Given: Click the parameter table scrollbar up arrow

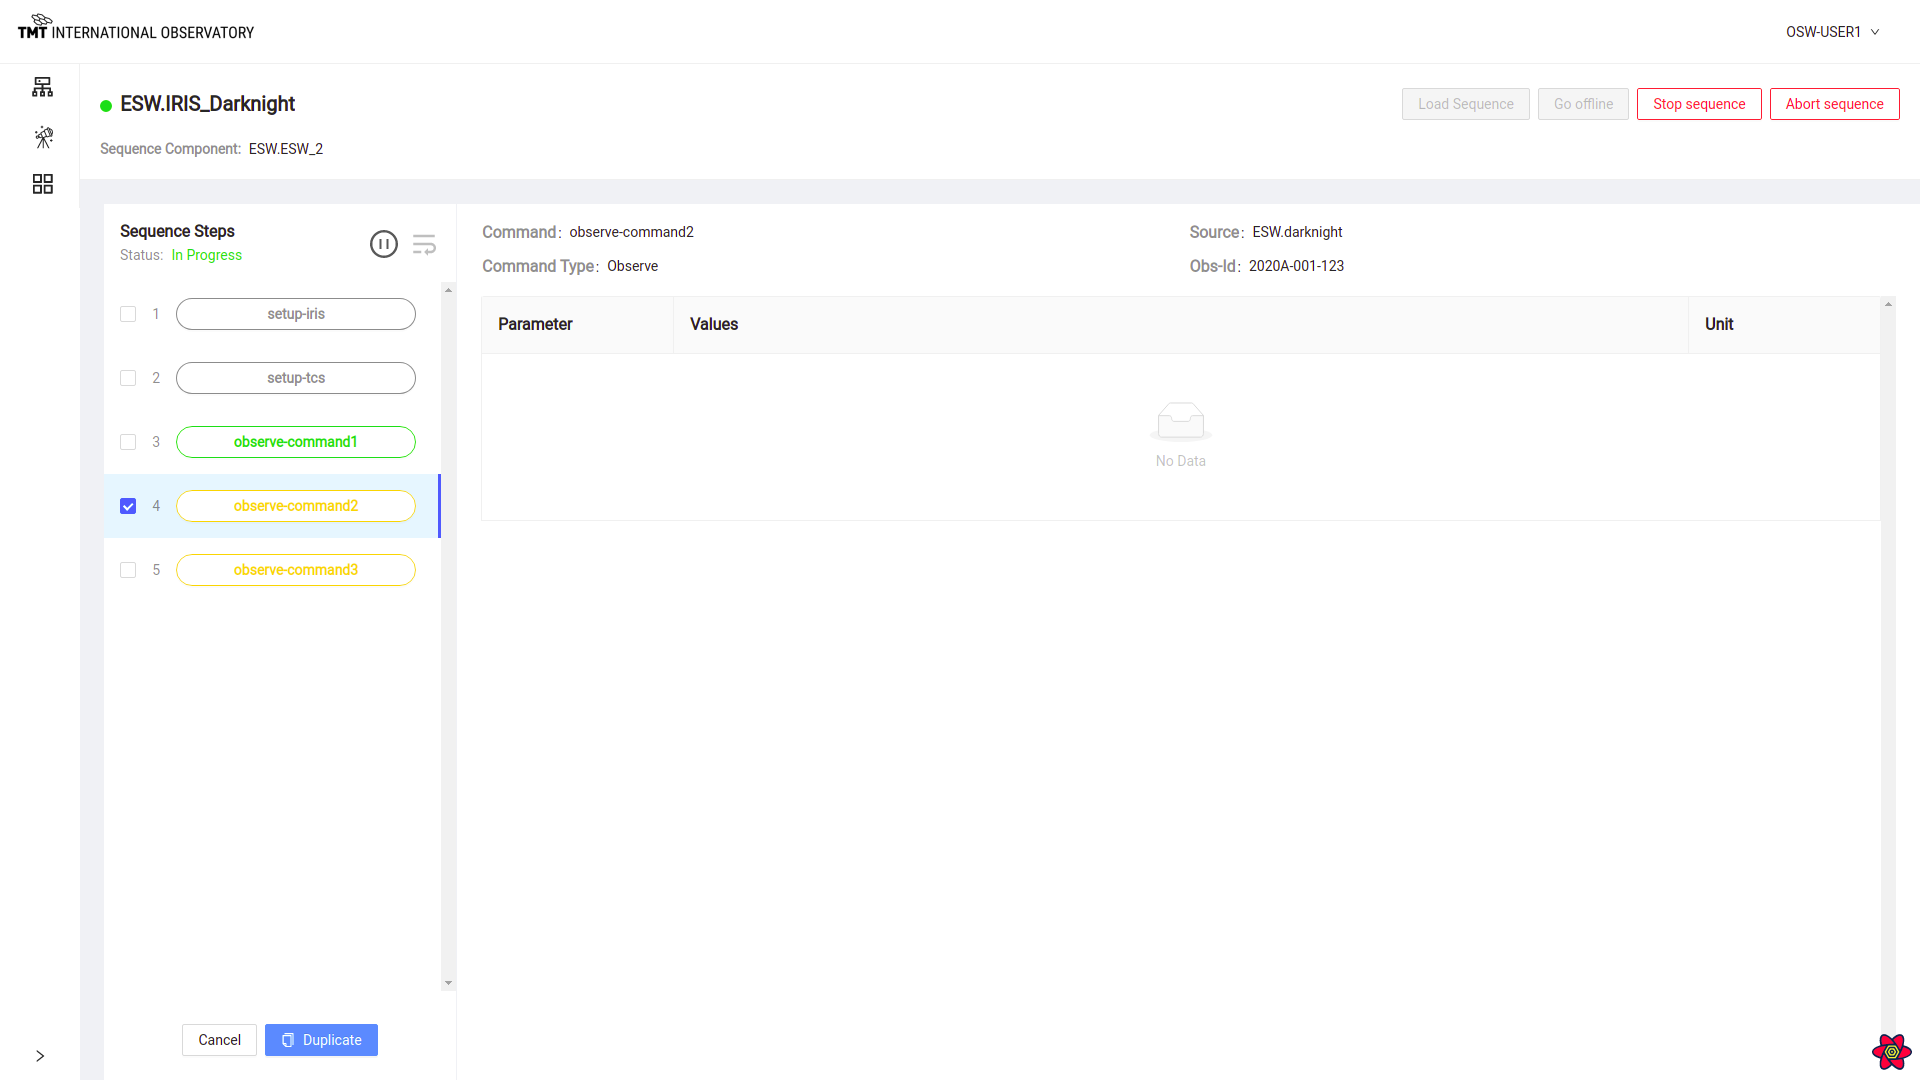Looking at the screenshot, I should tap(1888, 304).
